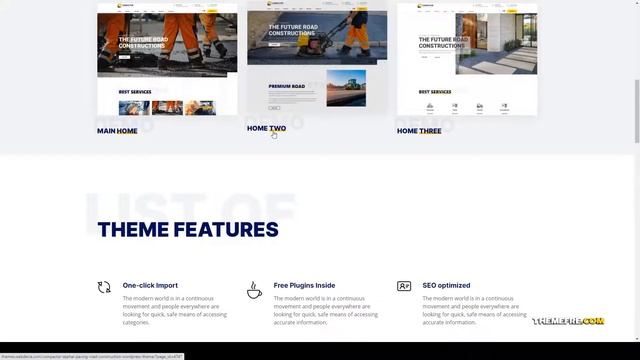
Task: Click the Home Three demo preview thumbnail
Action: pyautogui.click(x=467, y=59)
